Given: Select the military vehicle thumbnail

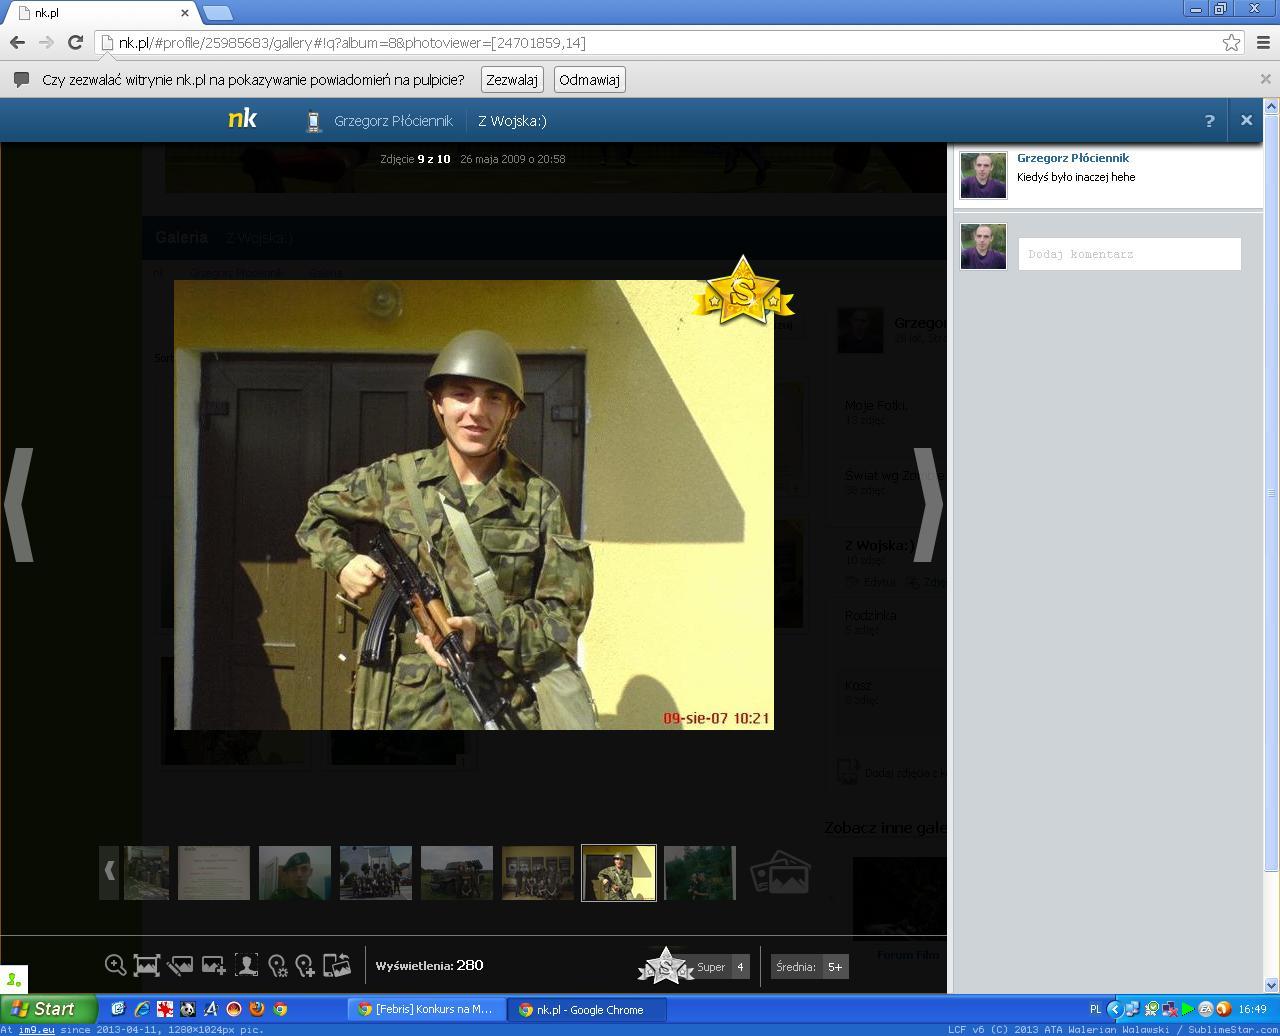Looking at the screenshot, I should coord(457,872).
